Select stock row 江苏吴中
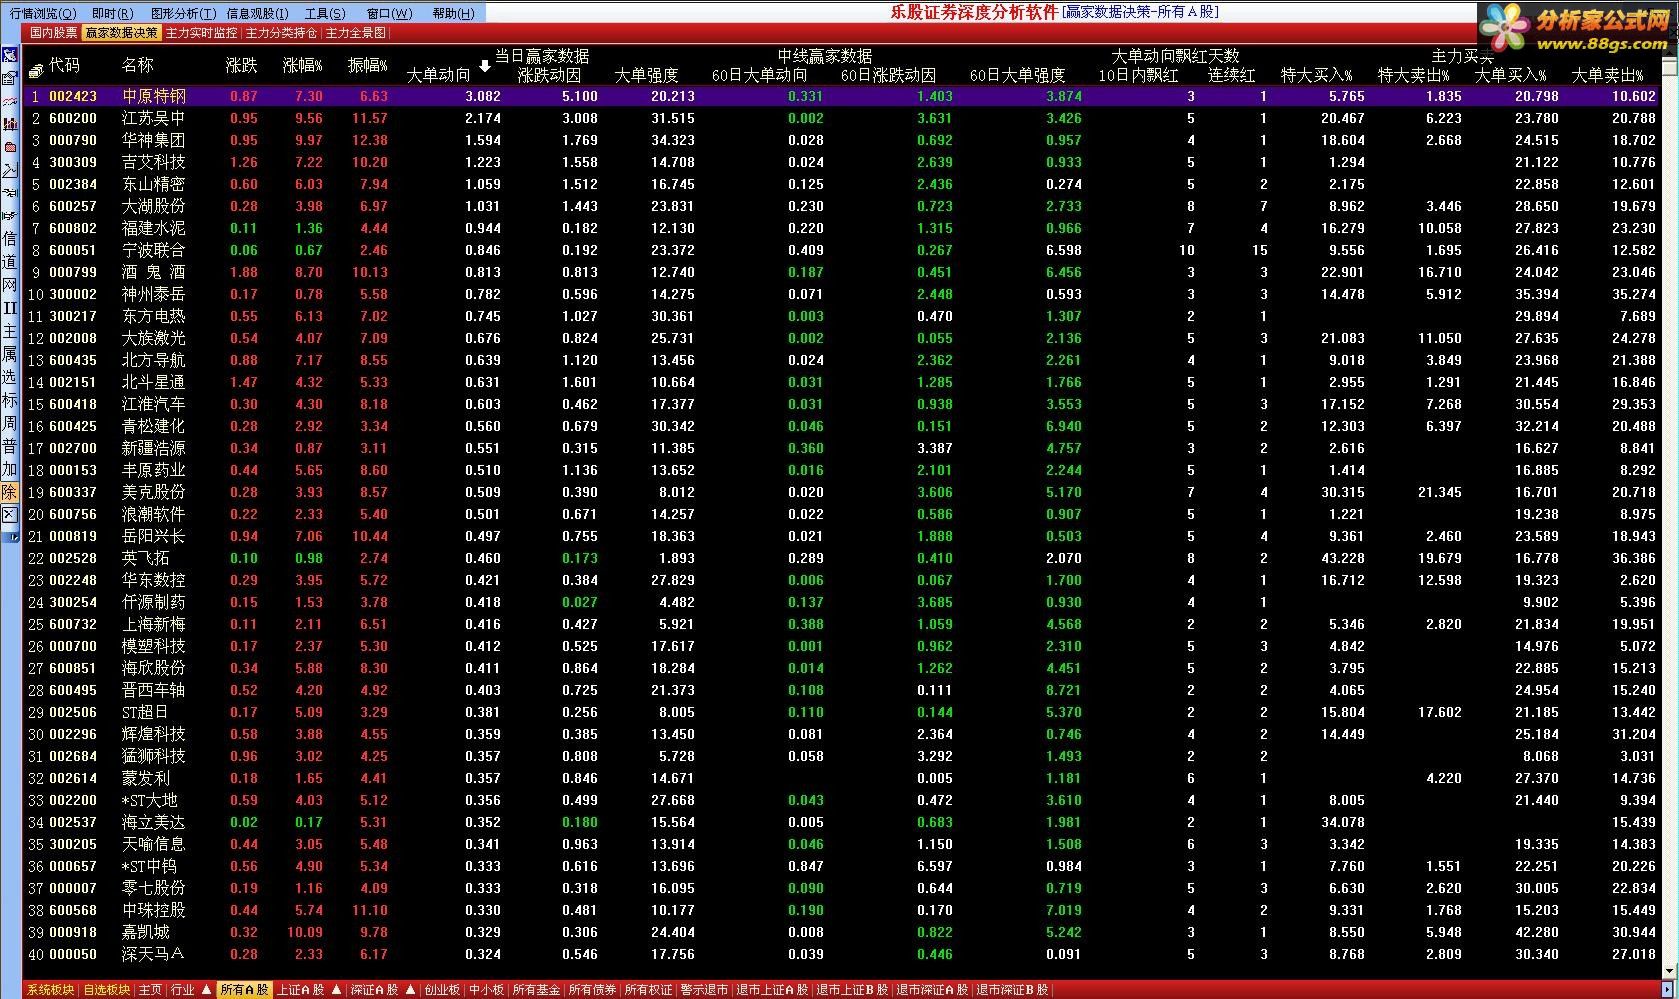1679x999 pixels. click(840, 118)
